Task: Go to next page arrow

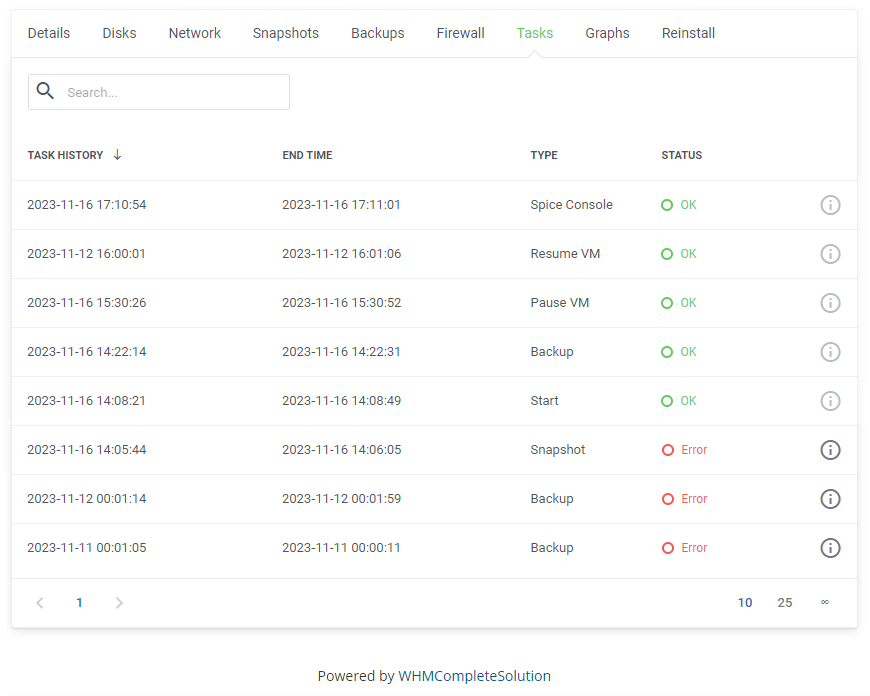Action: [x=119, y=603]
